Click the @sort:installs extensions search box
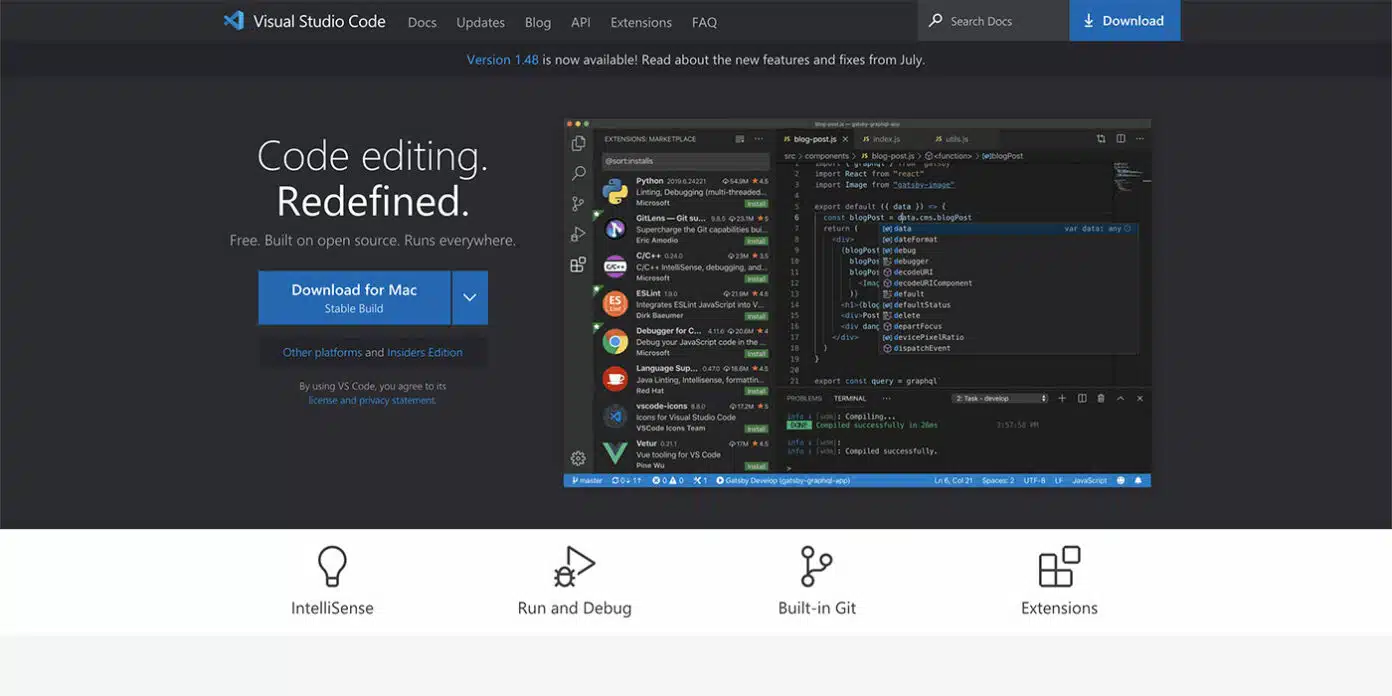1392x696 pixels. pos(686,160)
